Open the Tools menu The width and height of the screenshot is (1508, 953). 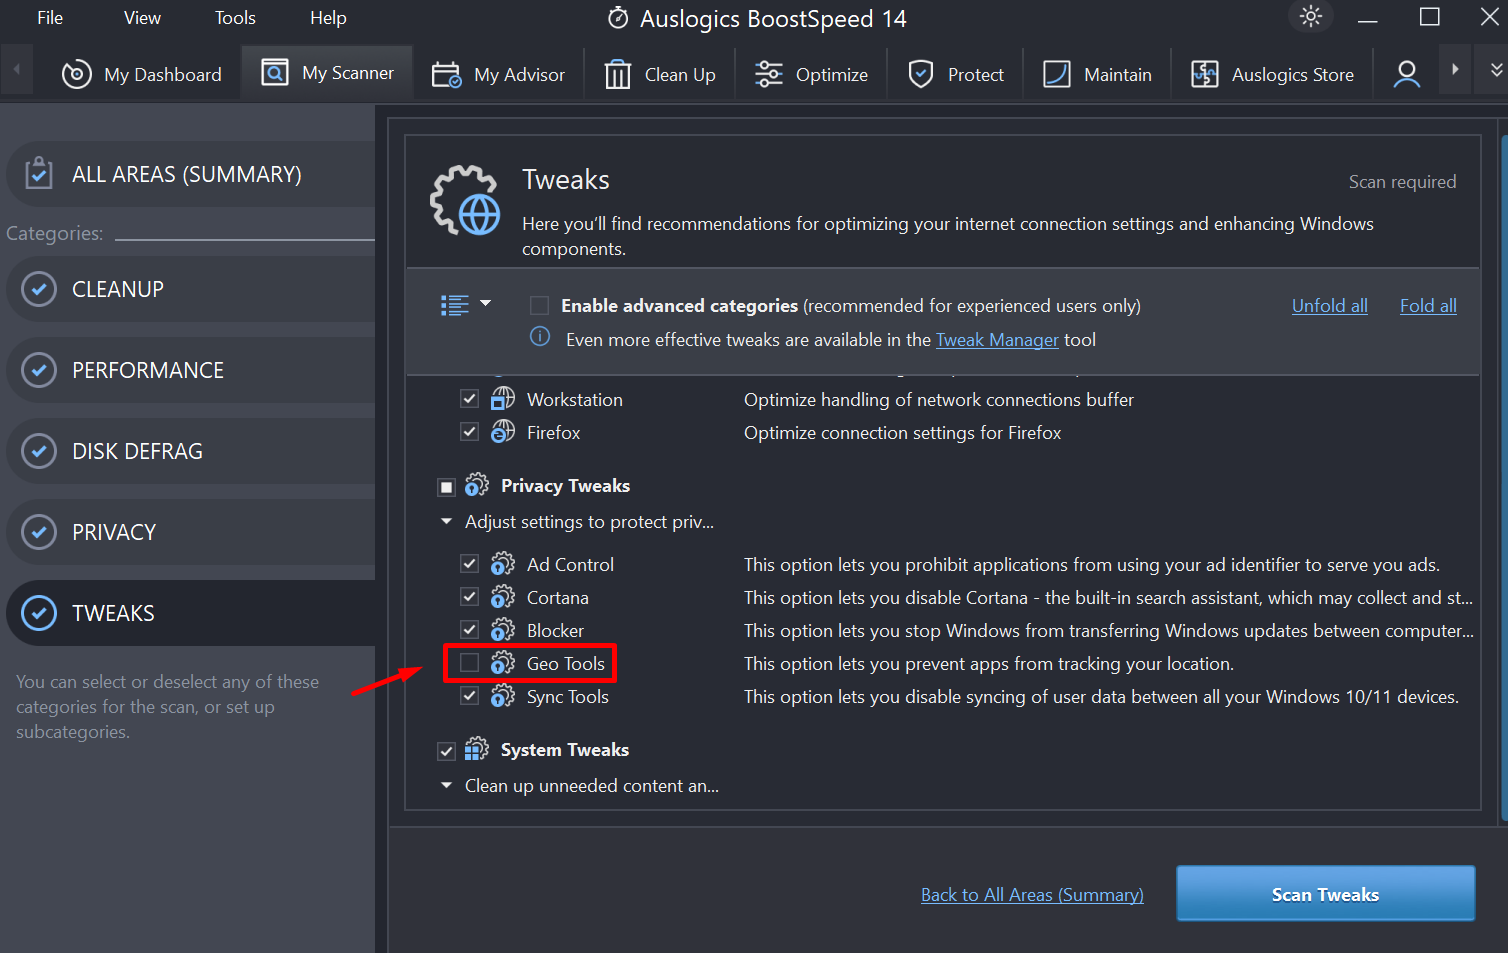click(235, 18)
